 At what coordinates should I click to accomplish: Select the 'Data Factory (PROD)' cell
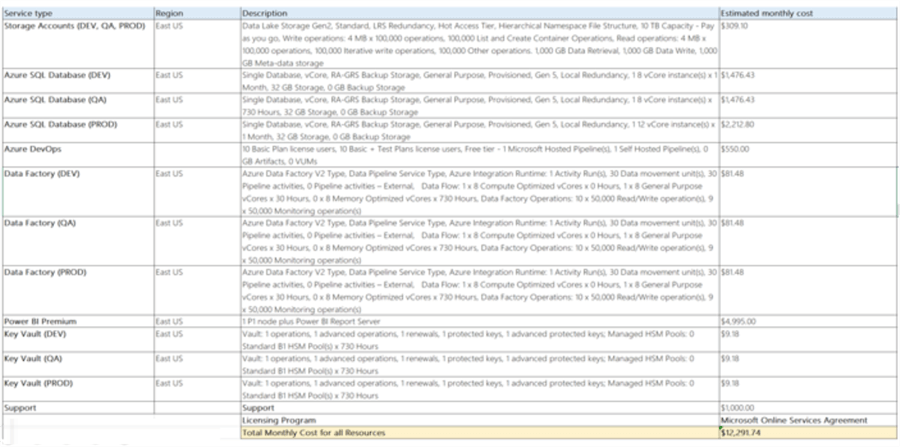click(78, 290)
